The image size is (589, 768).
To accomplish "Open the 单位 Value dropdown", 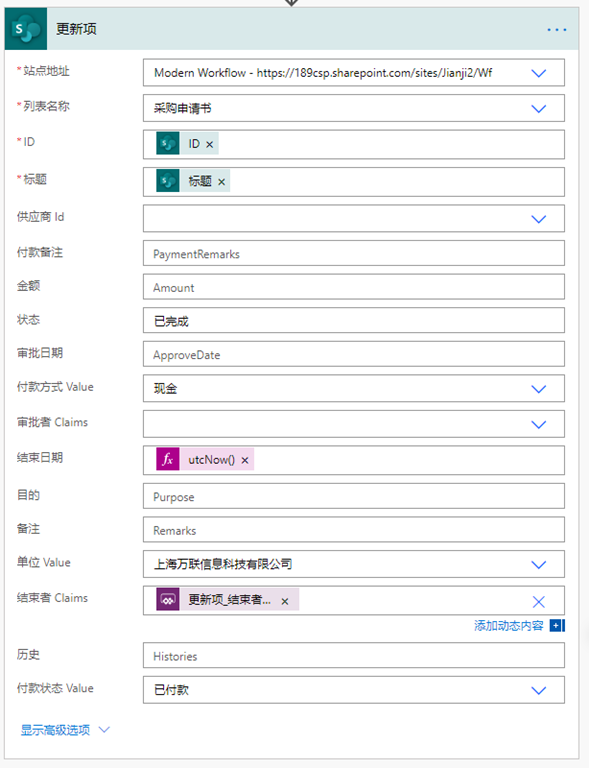I will 539,565.
